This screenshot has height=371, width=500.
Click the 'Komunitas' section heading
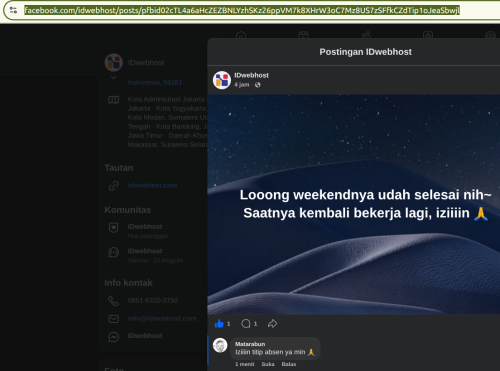(128, 210)
